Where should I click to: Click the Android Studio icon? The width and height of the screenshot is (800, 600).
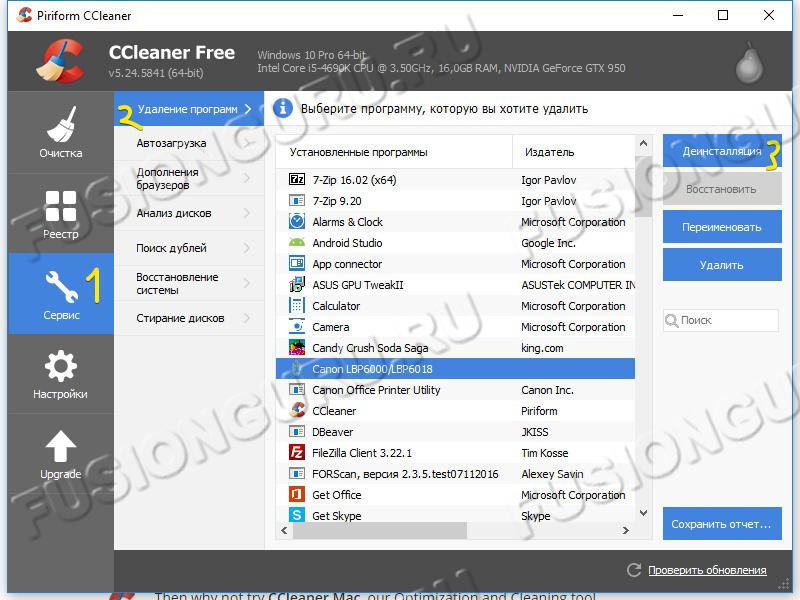tap(297, 242)
